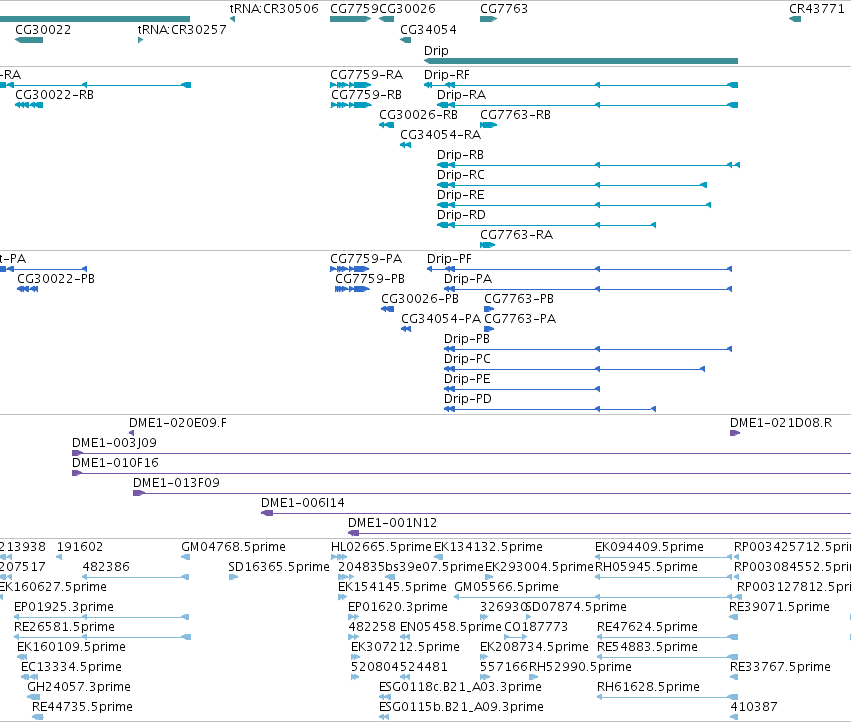The width and height of the screenshot is (851, 722).
Task: Click the DME1-001N12 clone label
Action: (392, 523)
